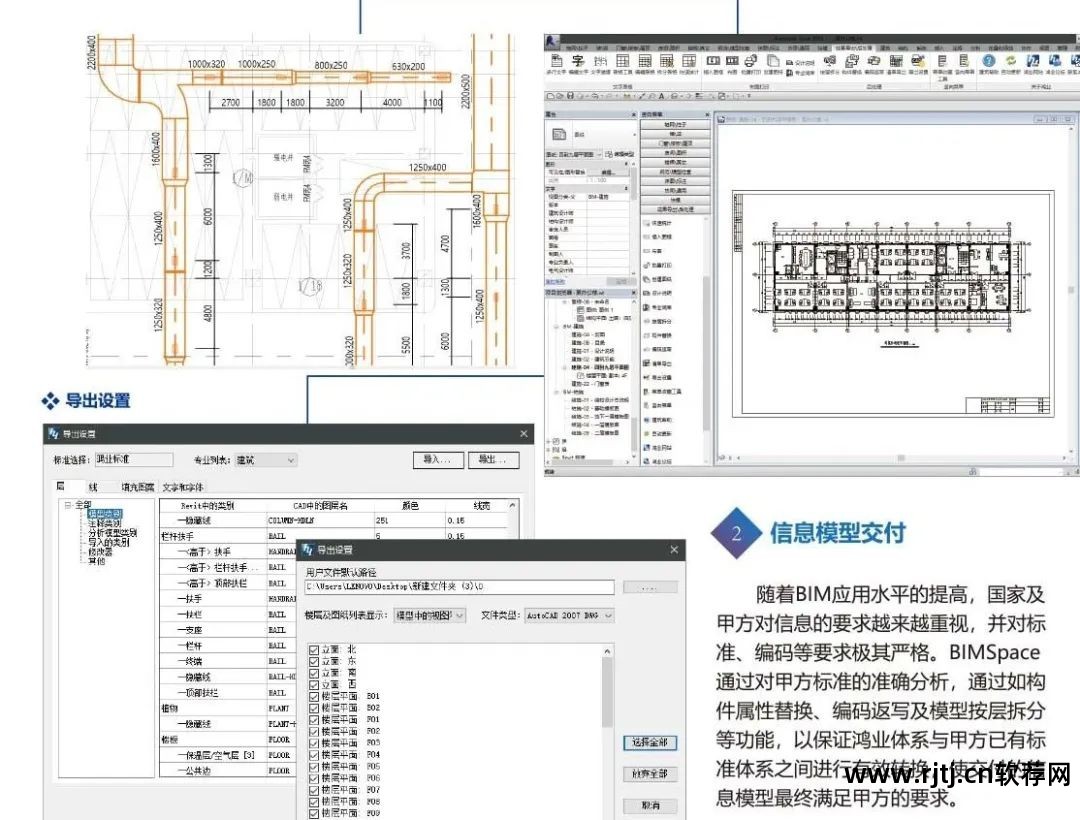Viewport: 1080px width, 820px height.
Task: Select 其他 in the category tree
Action: 96,561
